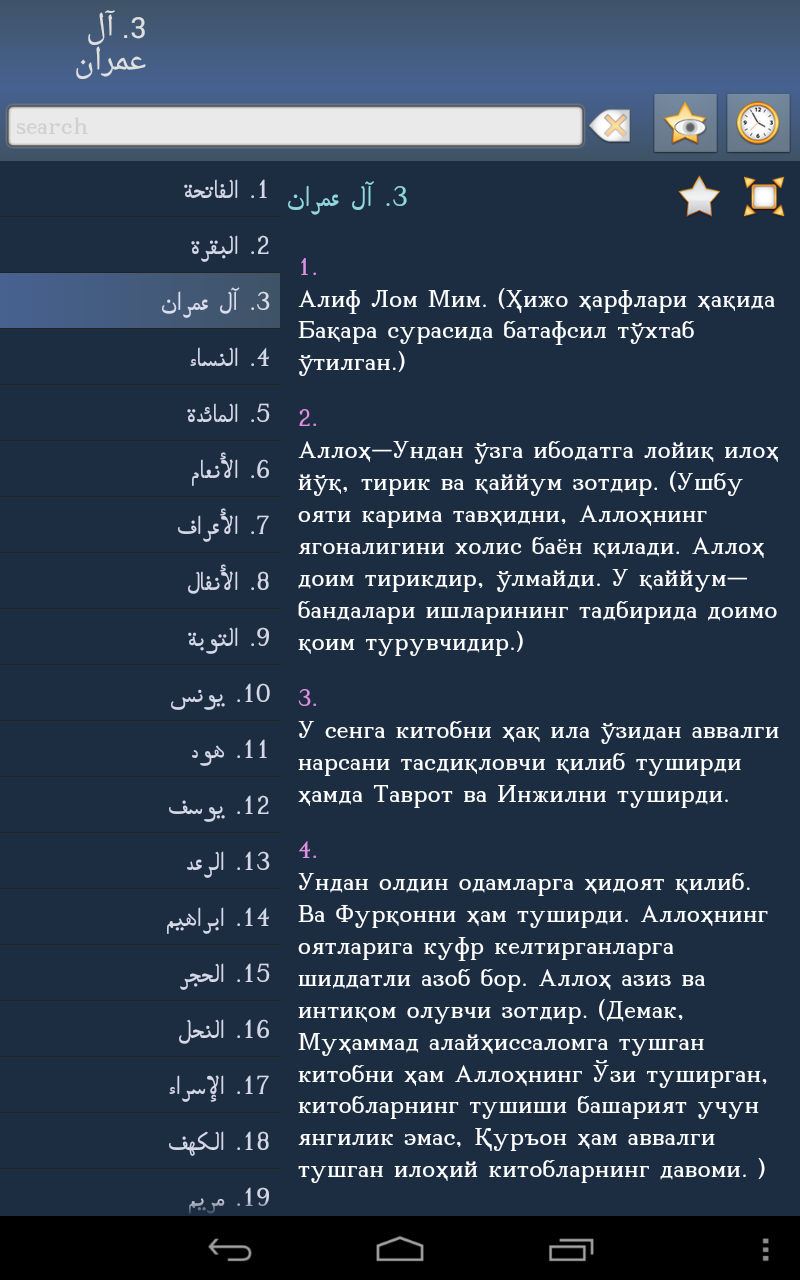Tap the sura heading '3. آل عمران' in reading pane
The height and width of the screenshot is (1280, 800).
(x=347, y=197)
